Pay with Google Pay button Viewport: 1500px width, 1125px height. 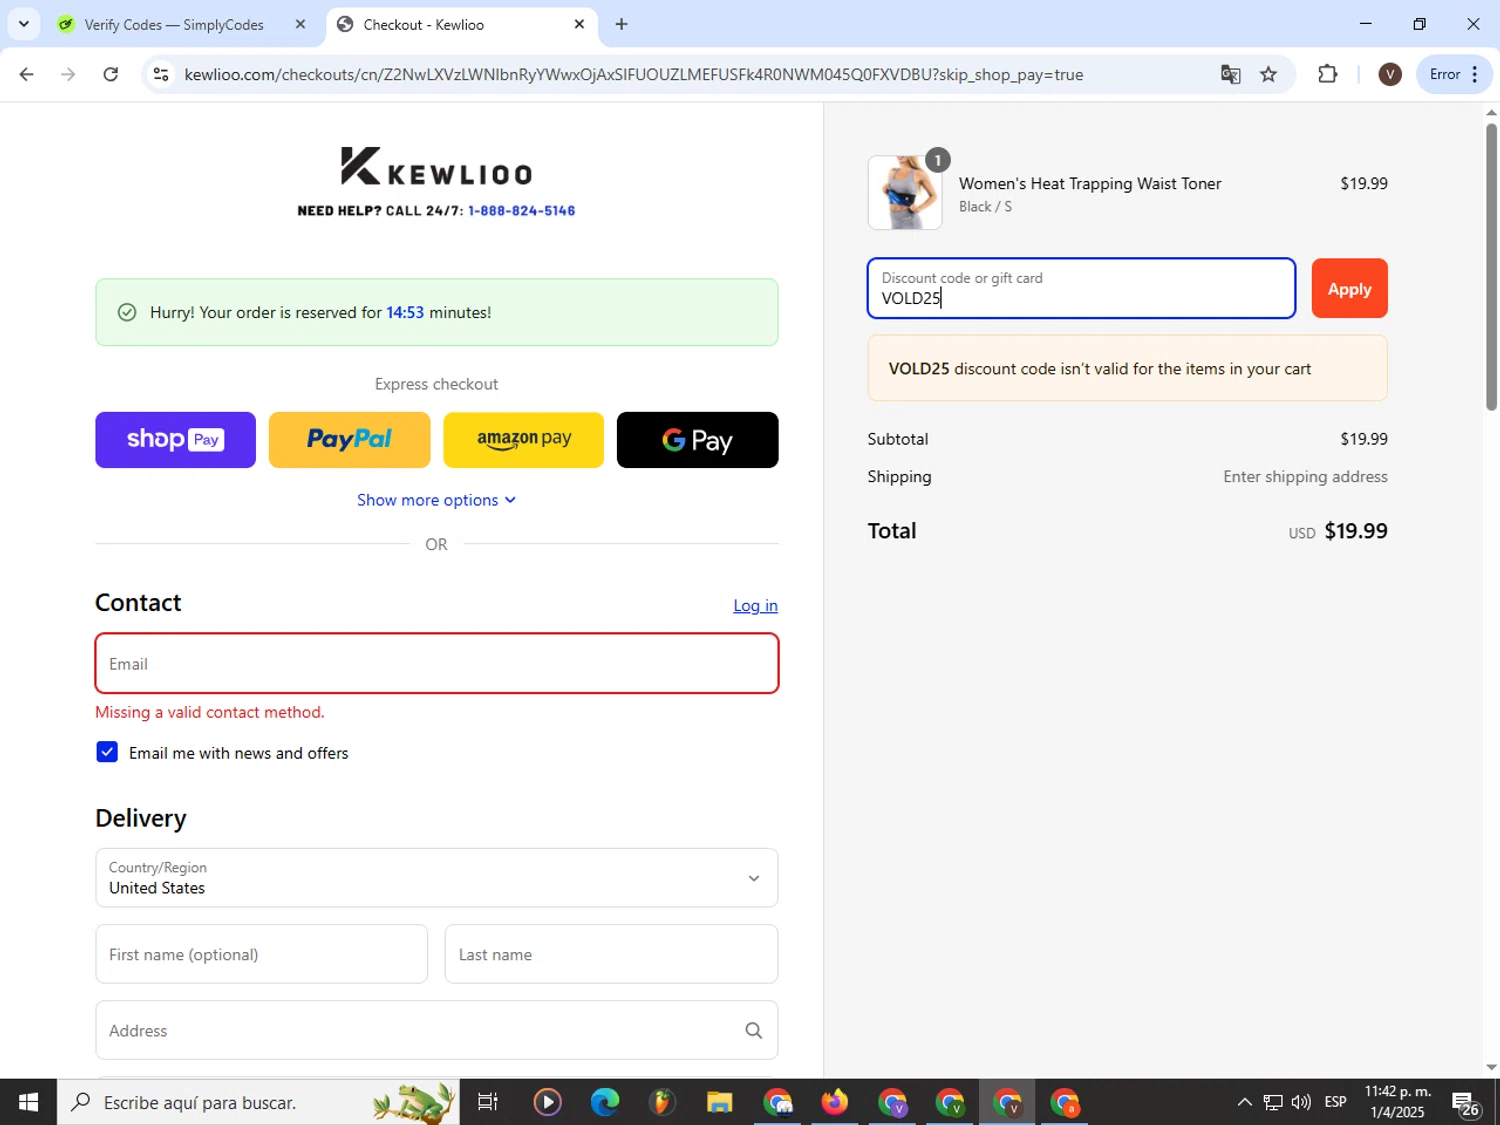point(697,440)
